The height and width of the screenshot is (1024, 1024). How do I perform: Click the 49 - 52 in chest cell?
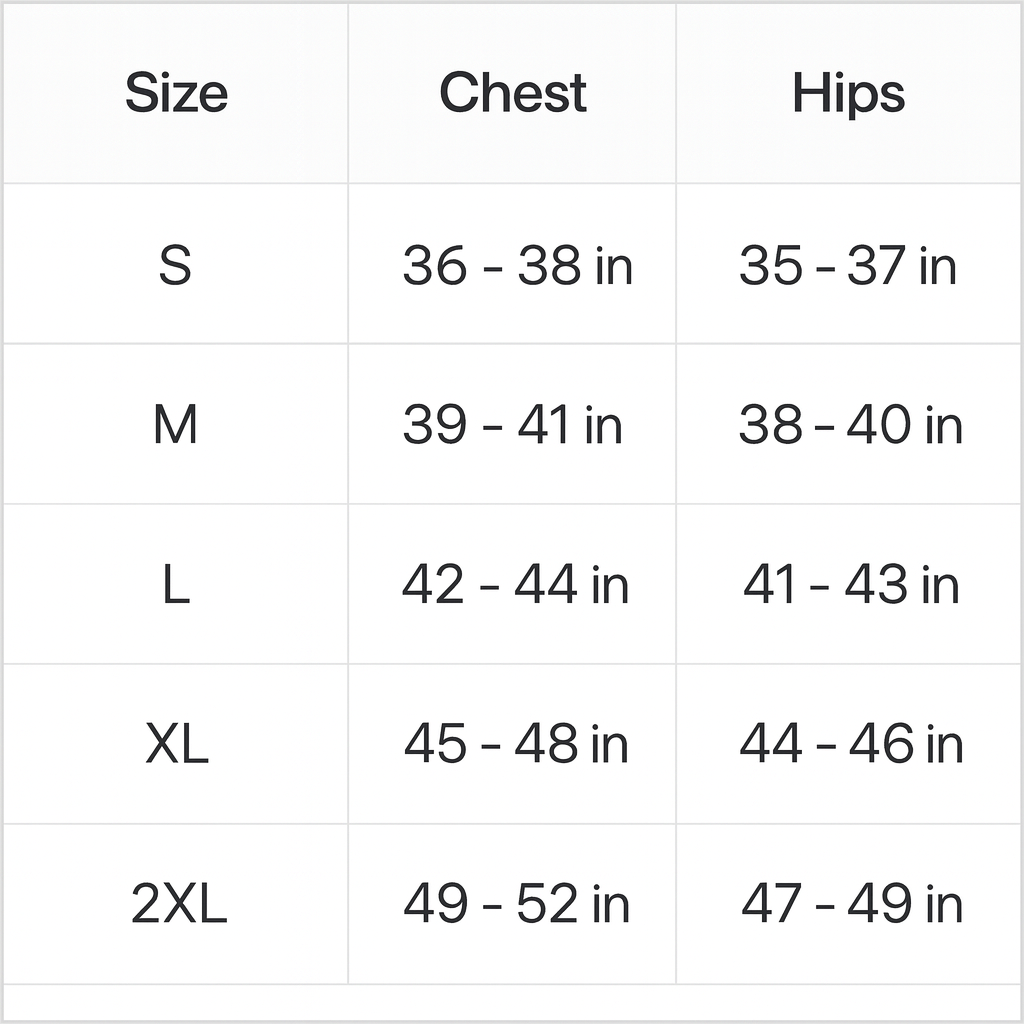(x=516, y=905)
